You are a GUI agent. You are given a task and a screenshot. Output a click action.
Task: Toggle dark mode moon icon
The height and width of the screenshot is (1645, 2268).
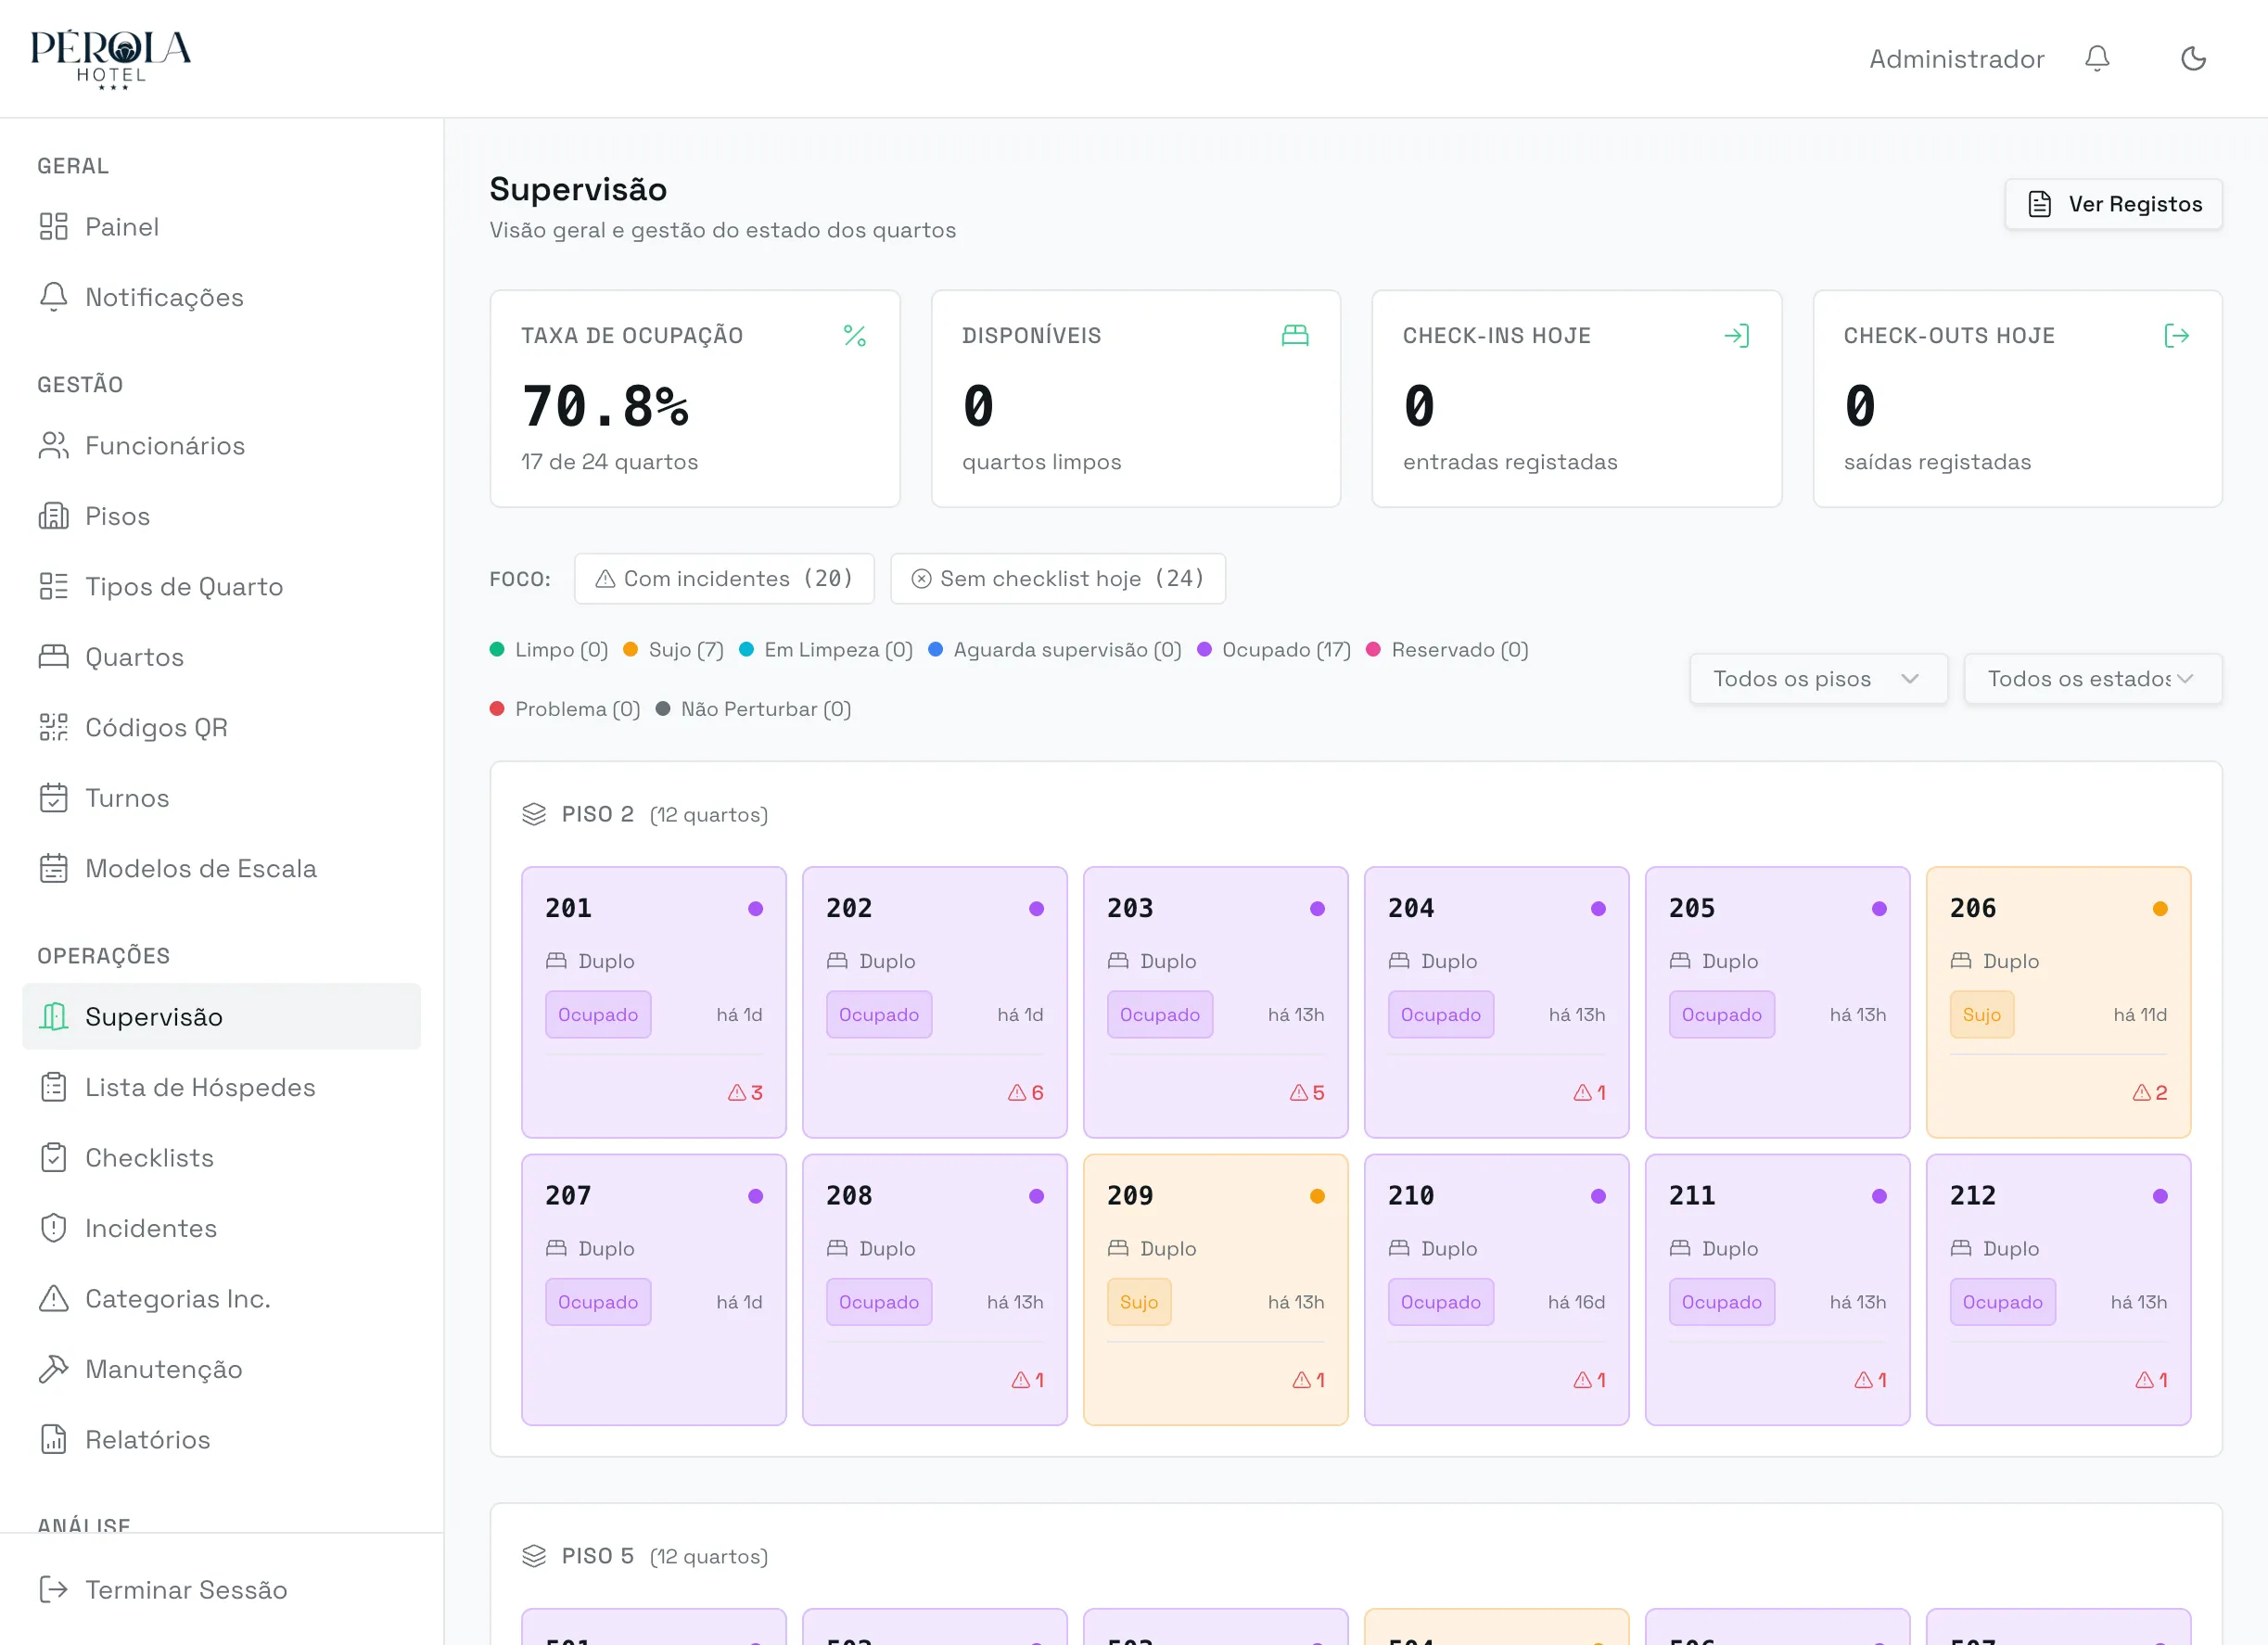pyautogui.click(x=2193, y=59)
